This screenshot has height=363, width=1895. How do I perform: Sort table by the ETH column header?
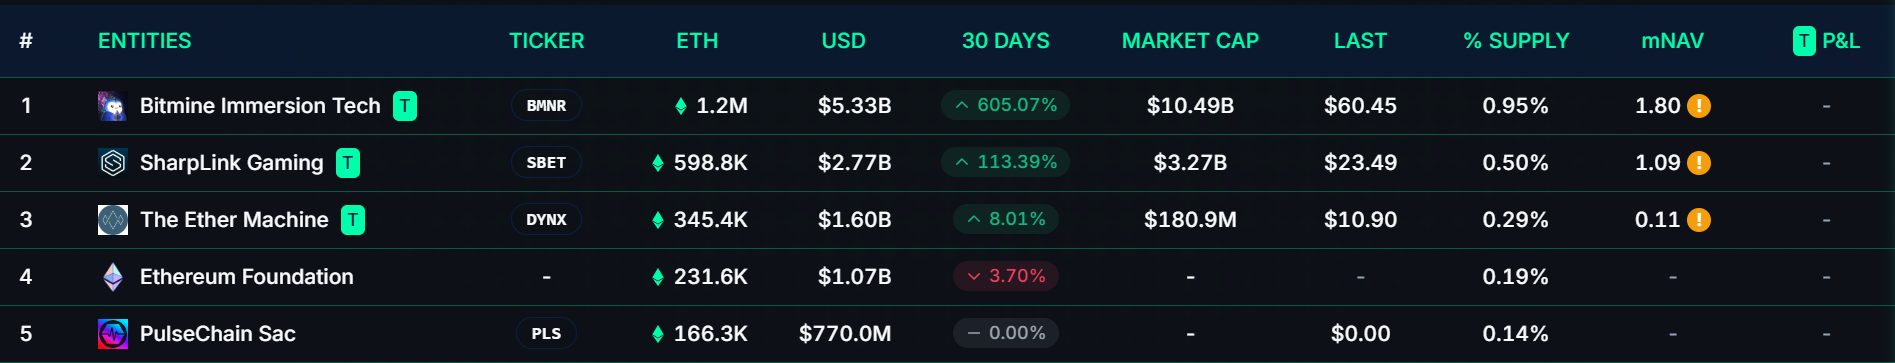697,41
